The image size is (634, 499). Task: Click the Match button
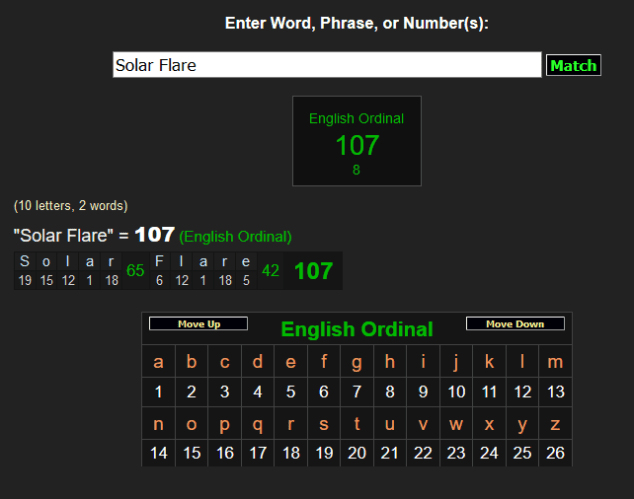tap(573, 66)
